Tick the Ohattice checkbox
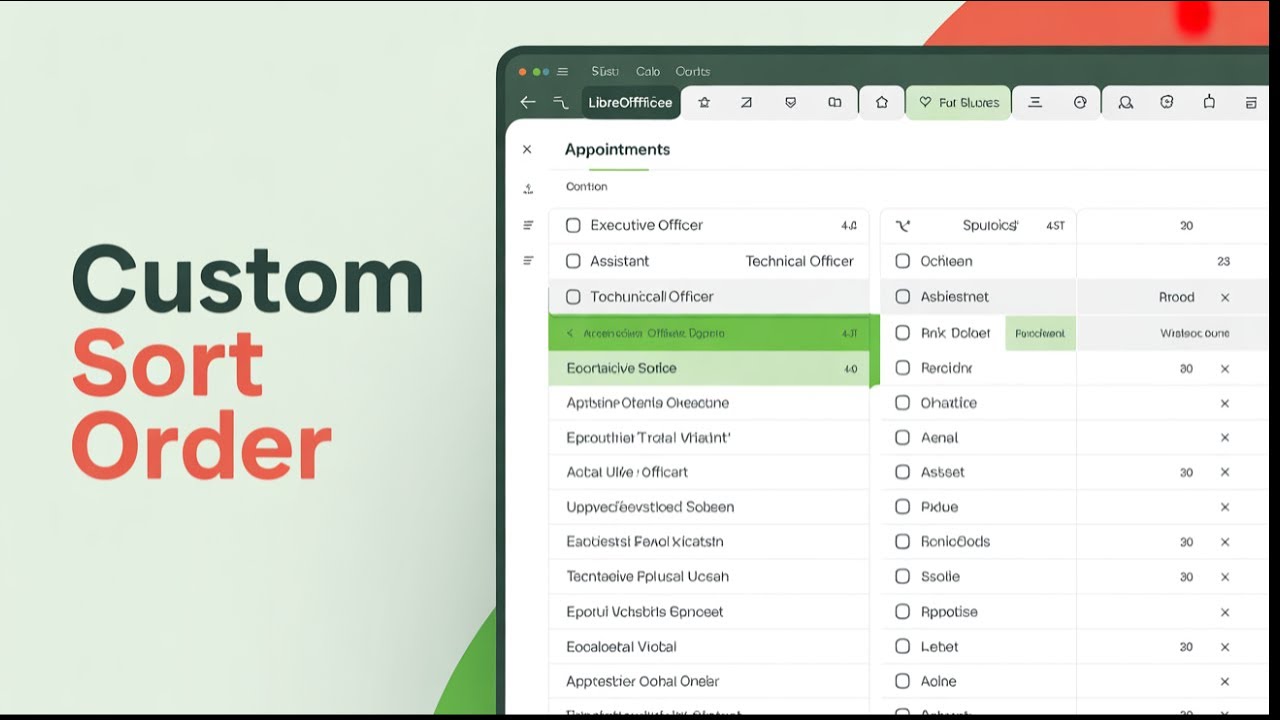Screen dimensions: 1280x720 (902, 403)
